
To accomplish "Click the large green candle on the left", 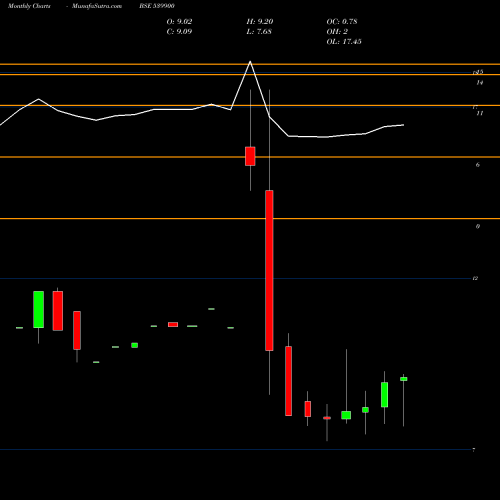I will (38, 309).
